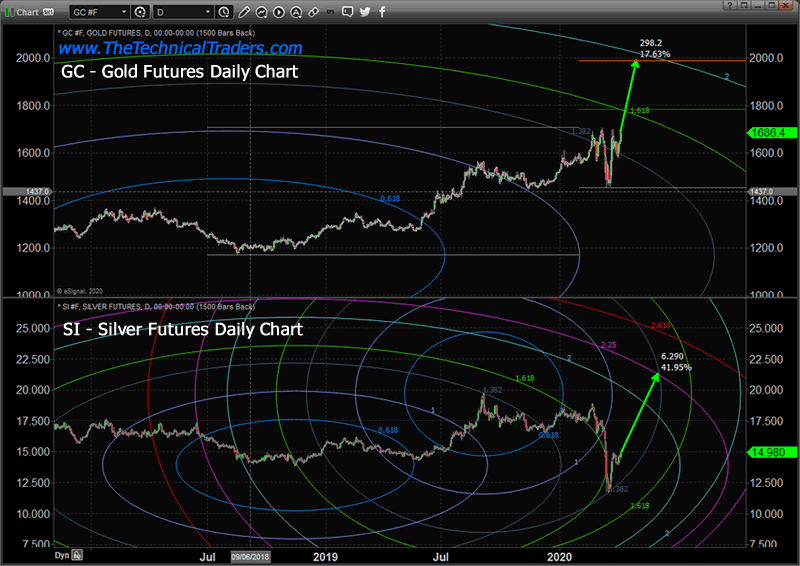Open the alerts A icon
800x566 pixels.
tap(296, 12)
